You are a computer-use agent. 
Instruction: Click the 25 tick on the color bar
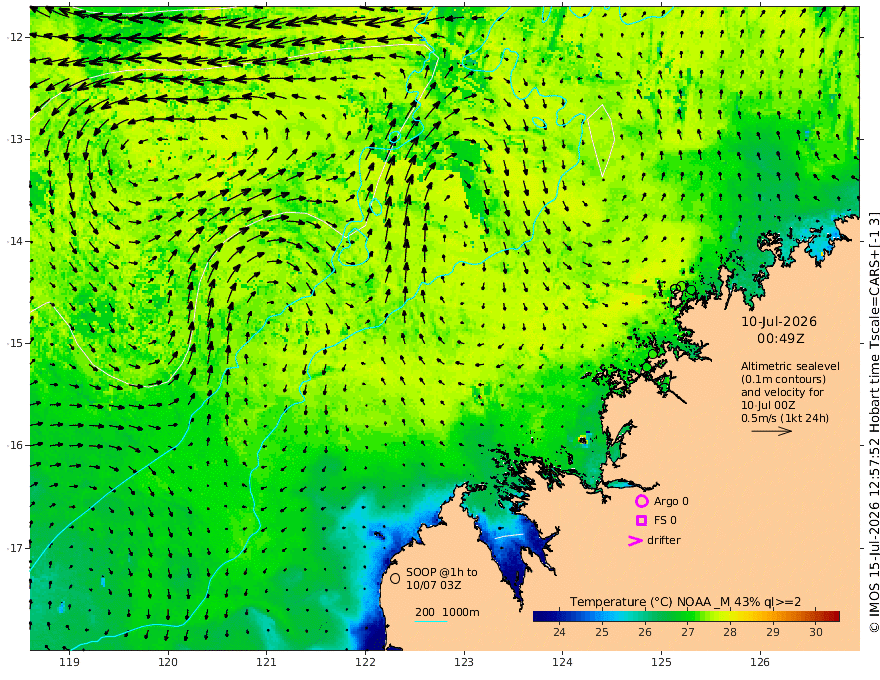tap(602, 632)
